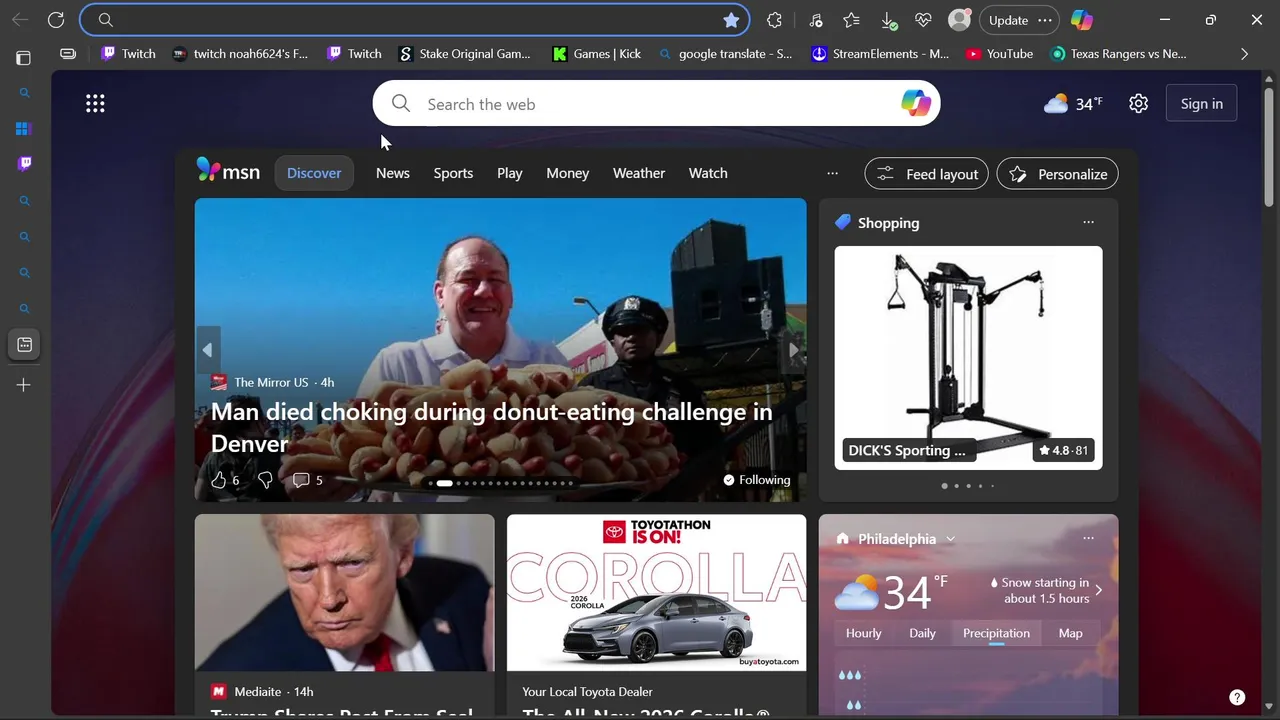The image size is (1280, 720).
Task: Click the Update button in toolbar
Action: tap(1019, 20)
